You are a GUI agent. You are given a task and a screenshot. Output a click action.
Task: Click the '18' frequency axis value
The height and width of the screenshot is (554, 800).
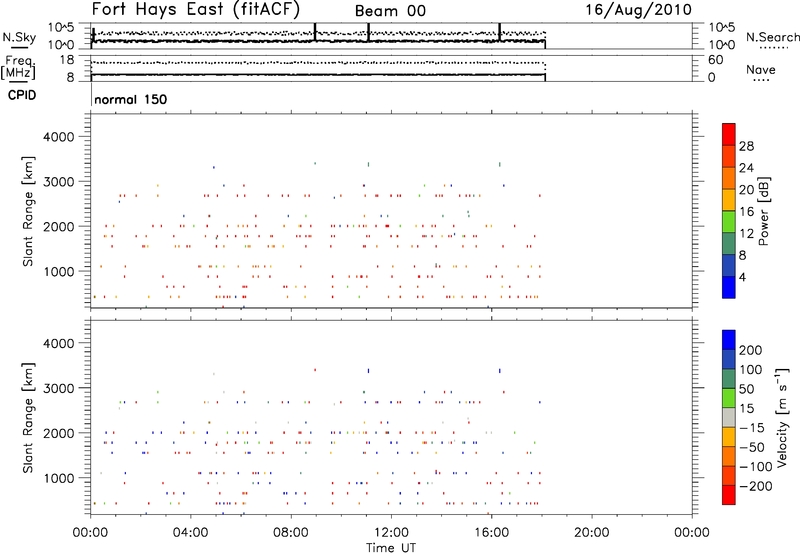67,60
